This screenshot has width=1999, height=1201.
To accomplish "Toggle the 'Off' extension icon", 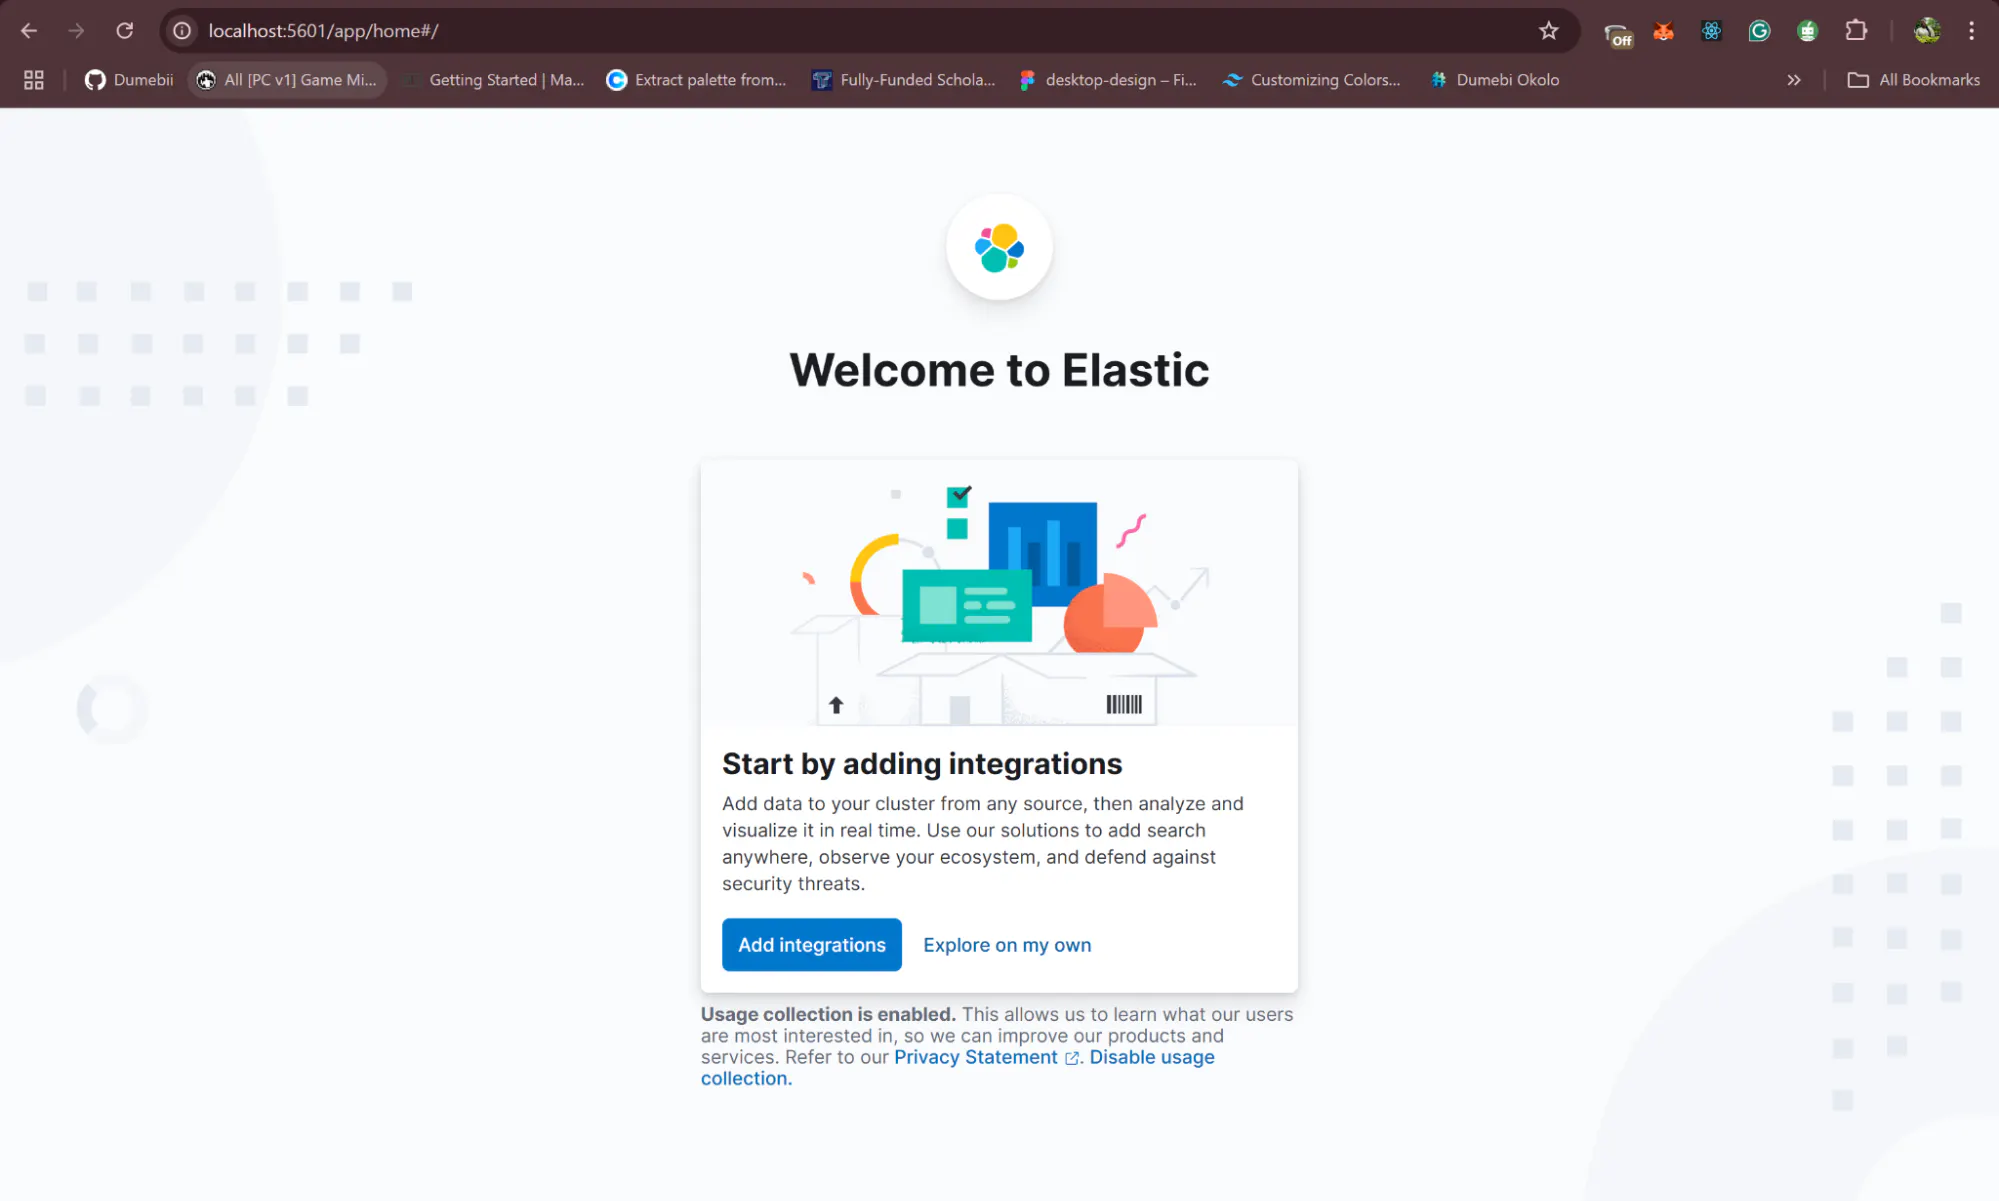I will pos(1617,35).
